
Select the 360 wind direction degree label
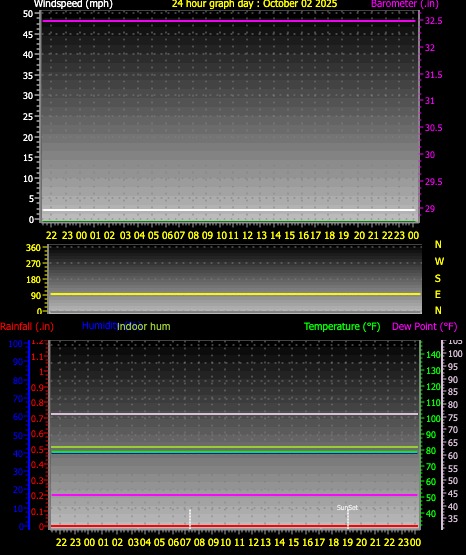33,248
